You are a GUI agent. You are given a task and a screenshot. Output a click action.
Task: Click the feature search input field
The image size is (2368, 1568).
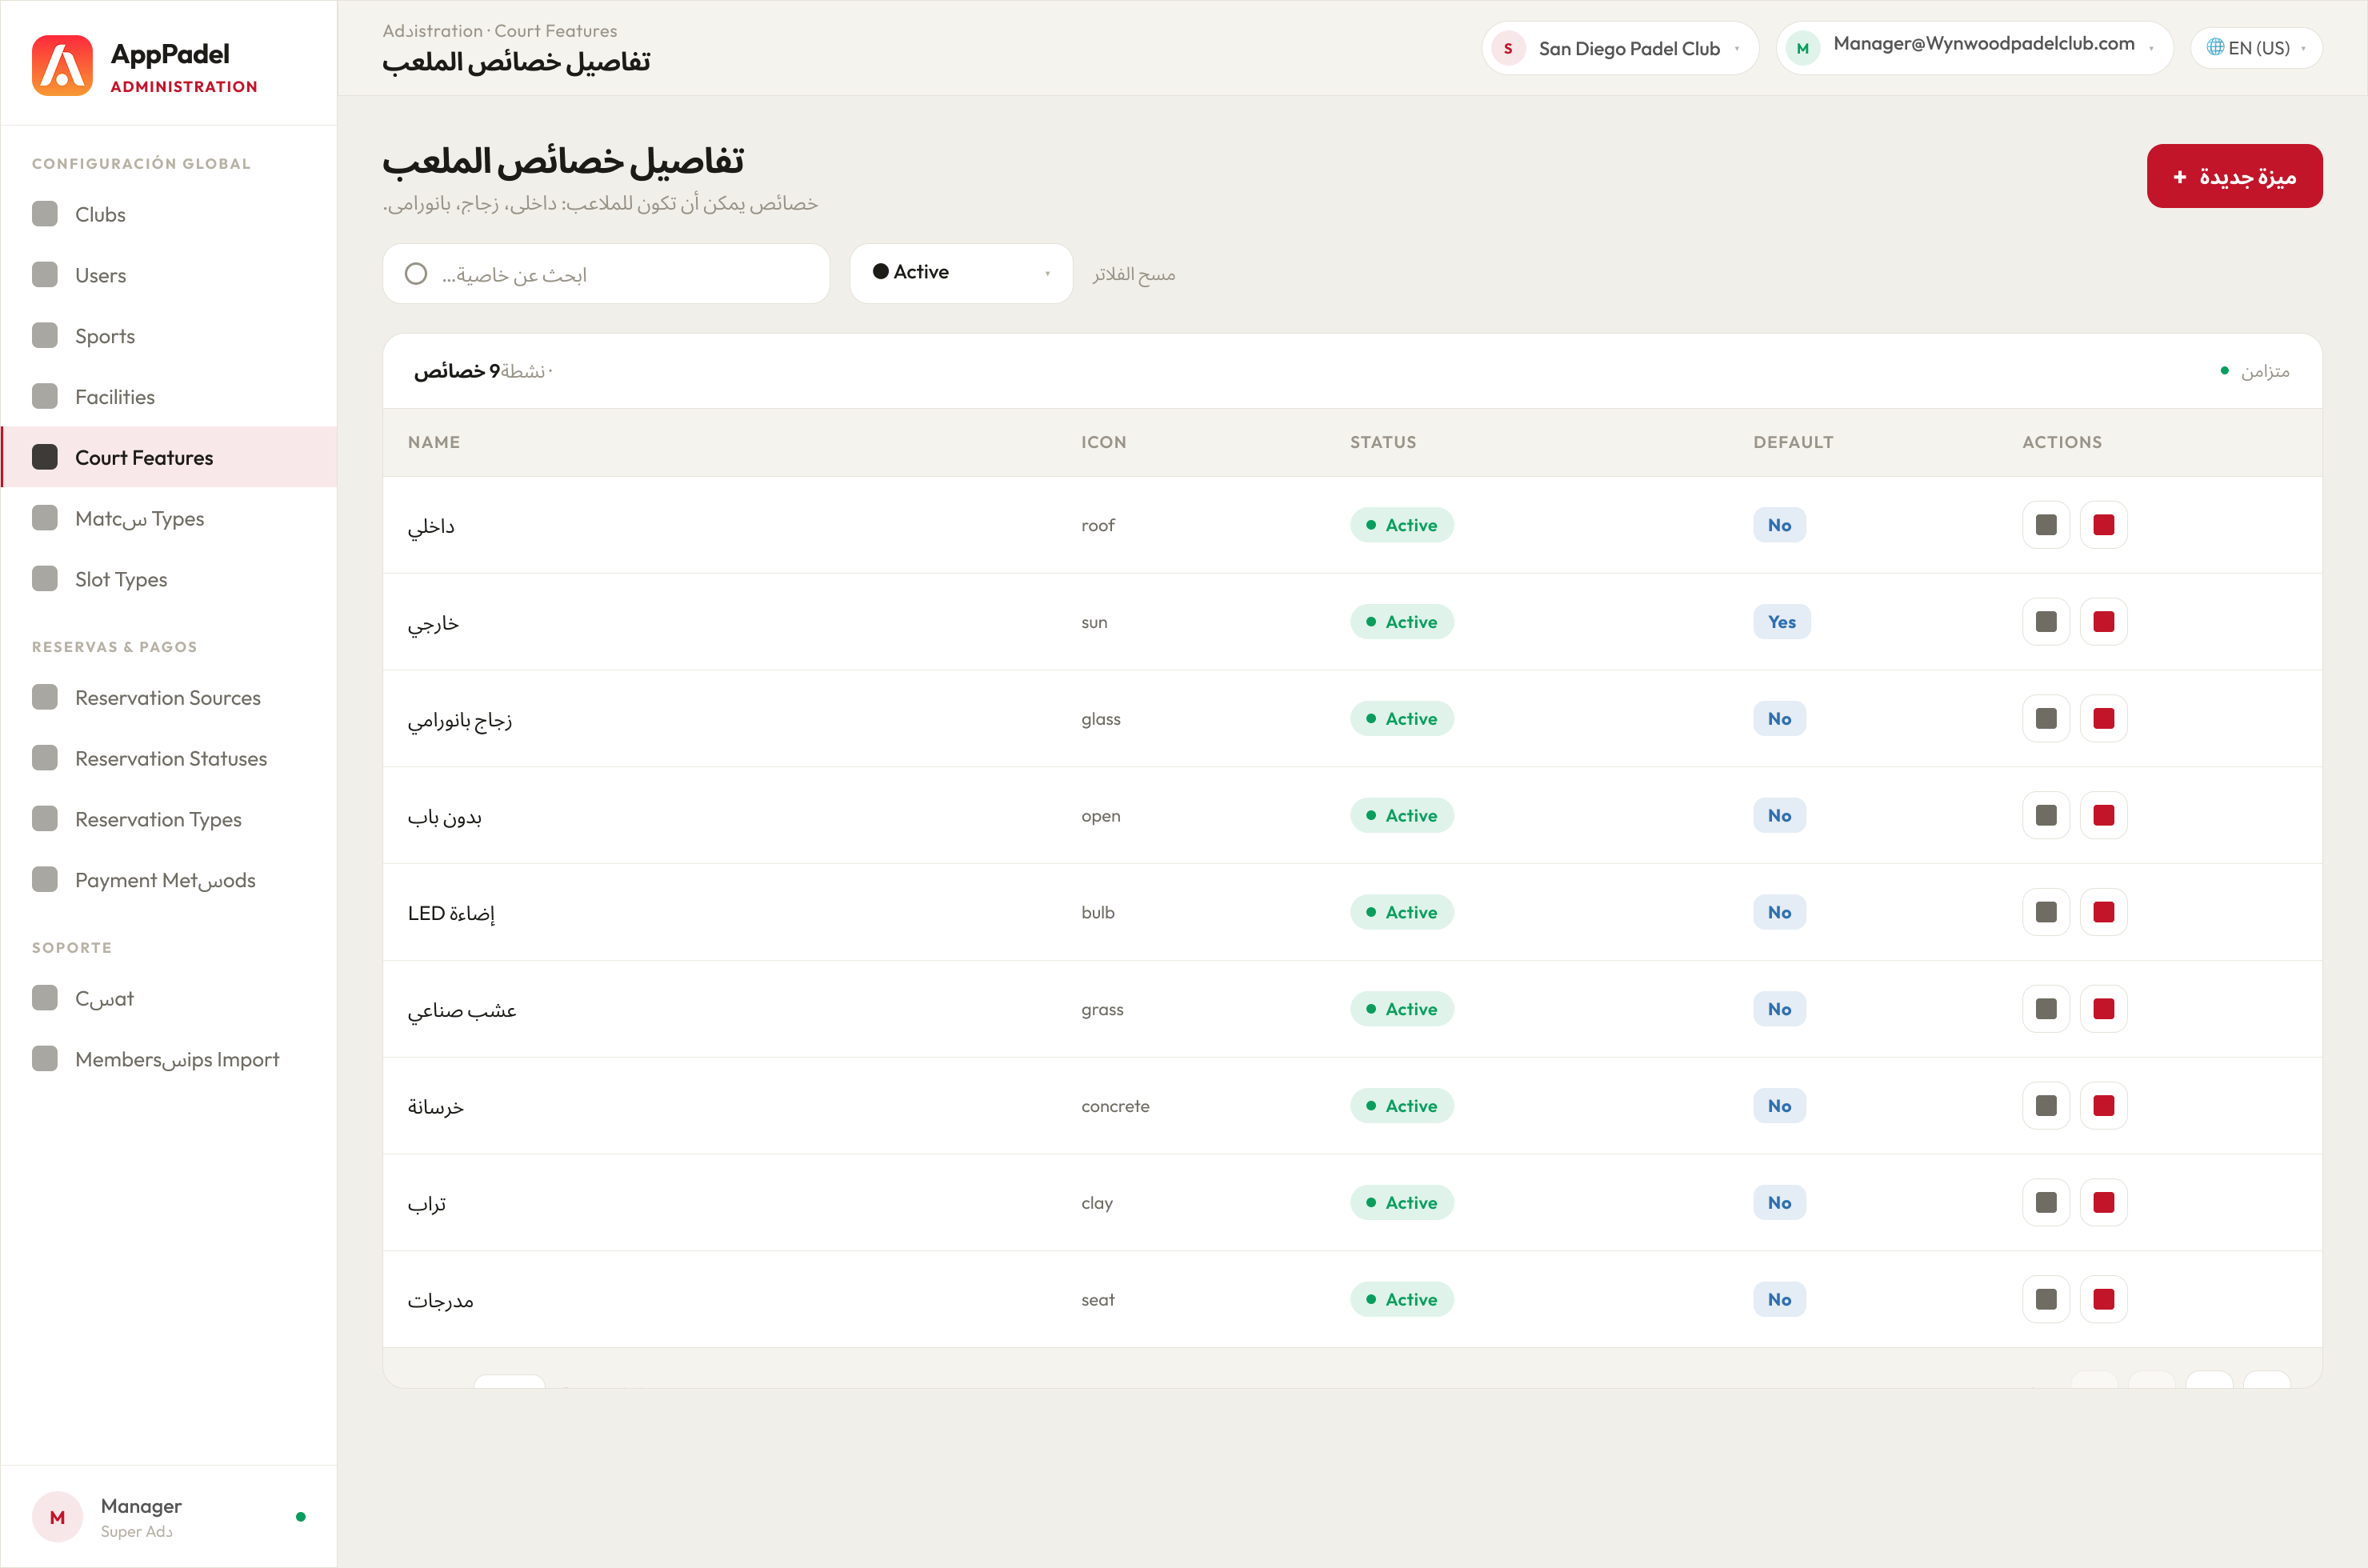coord(606,273)
